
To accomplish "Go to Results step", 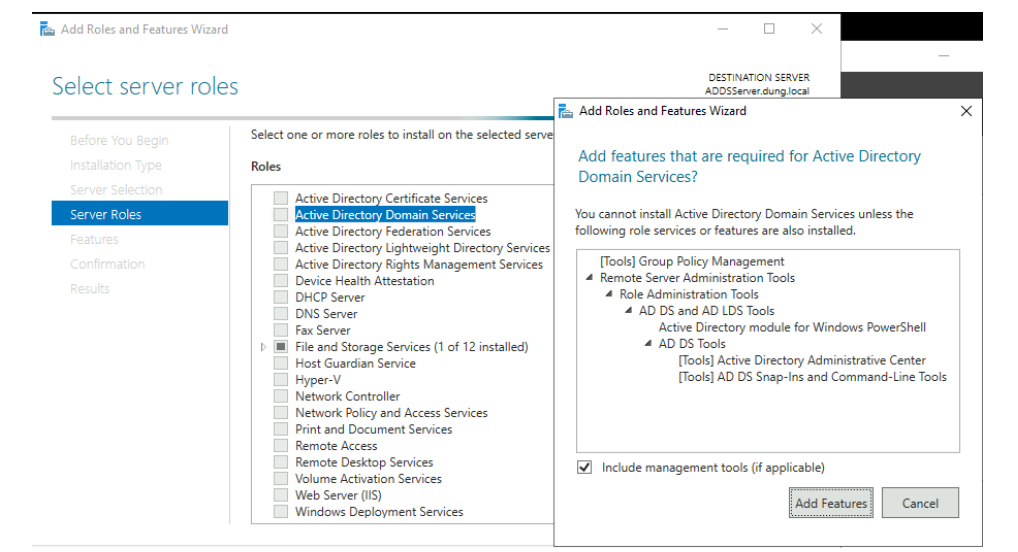I will (x=90, y=289).
